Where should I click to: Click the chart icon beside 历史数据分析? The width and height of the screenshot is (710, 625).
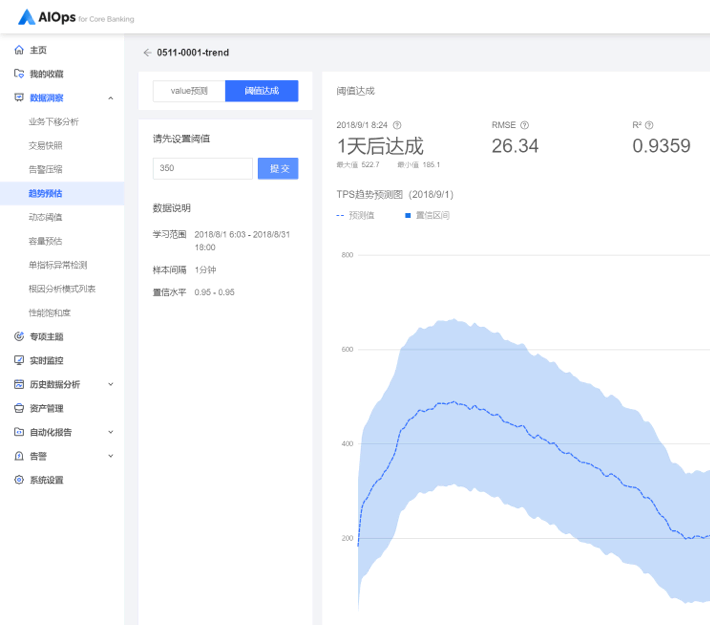point(19,384)
